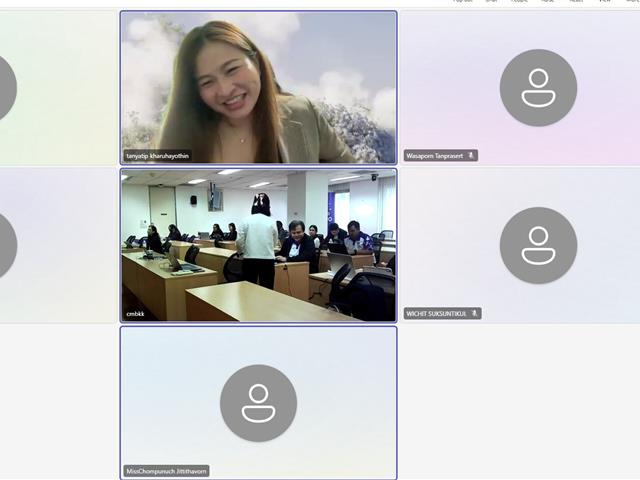Click WICHIT SUKSUNTIKUL's avatar placeholder icon

click(x=538, y=245)
